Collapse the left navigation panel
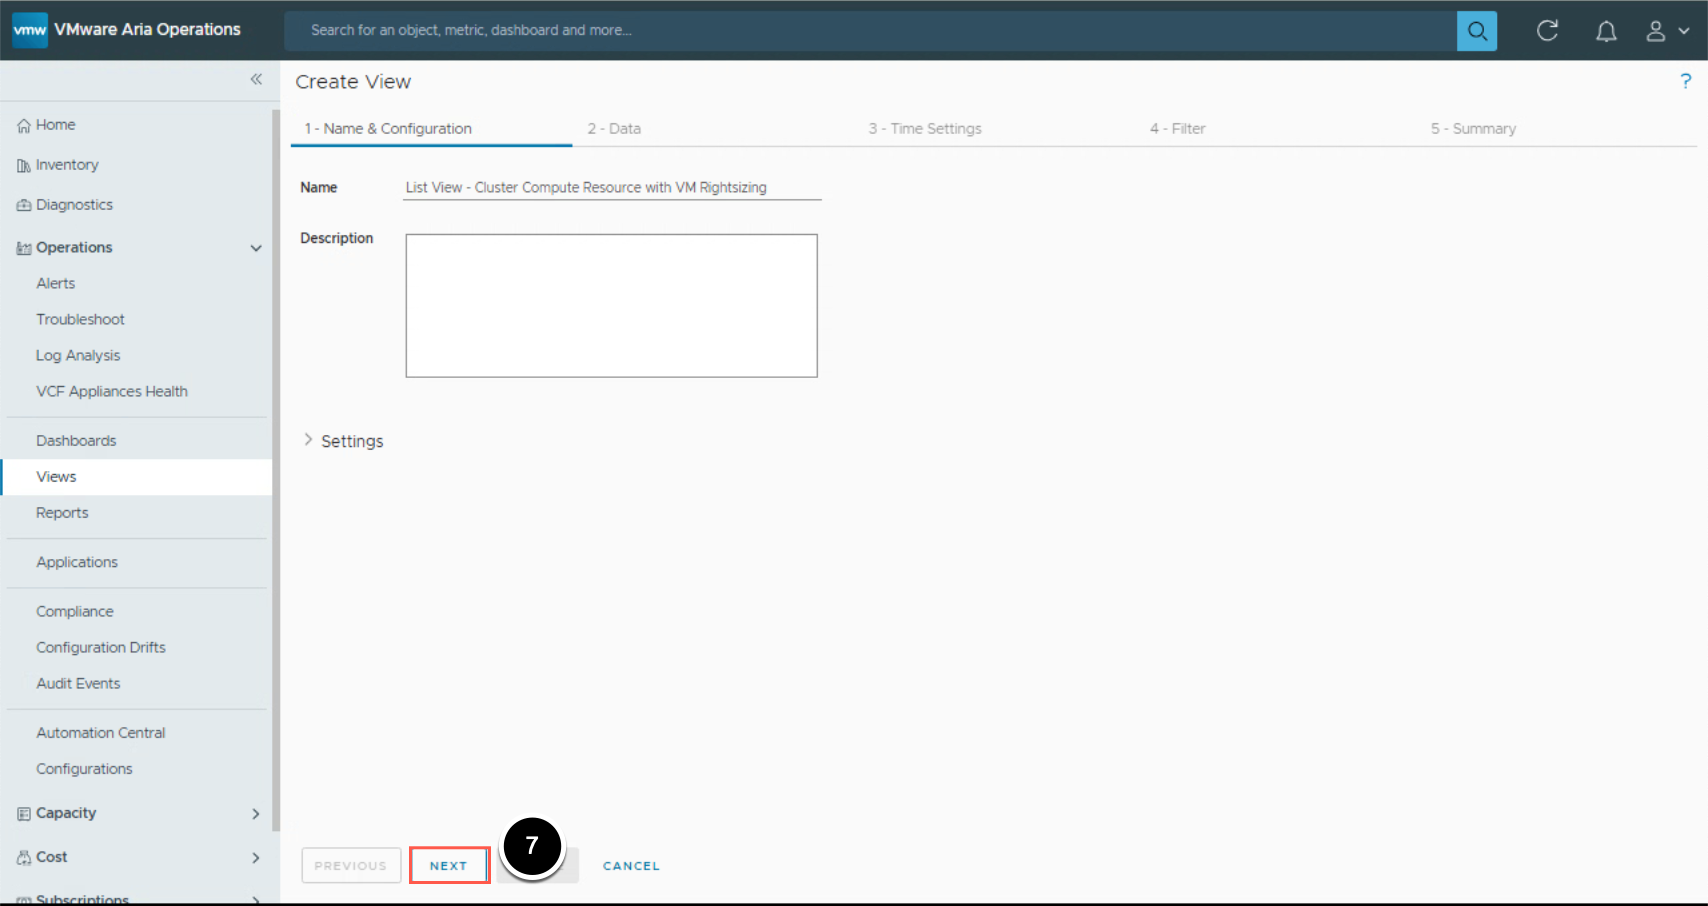Viewport: 1708px width, 906px height. (x=256, y=79)
